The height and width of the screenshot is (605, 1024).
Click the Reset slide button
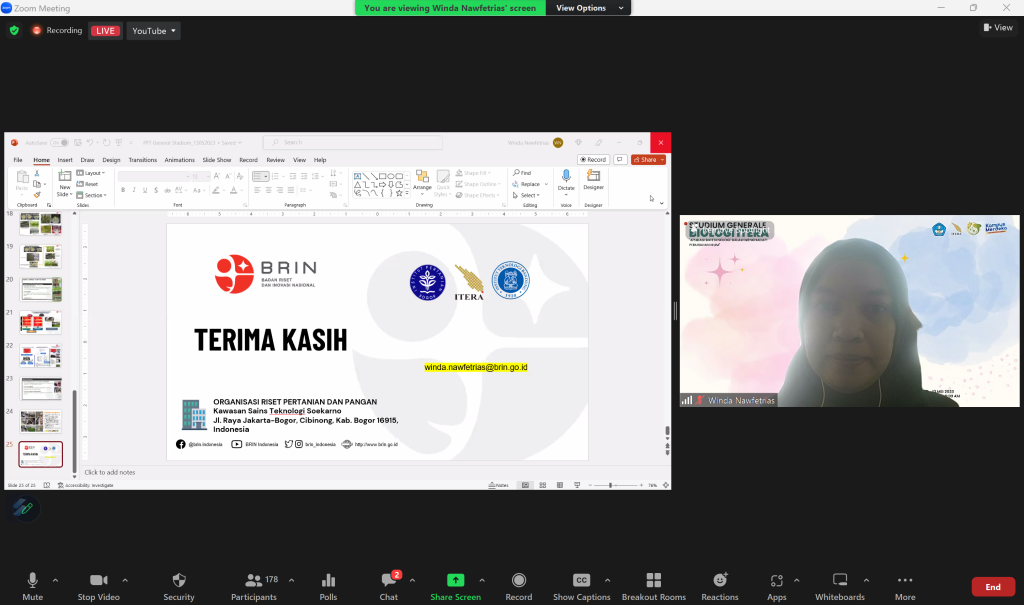(88, 184)
